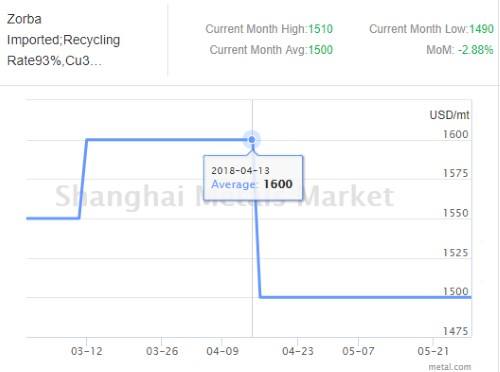Viewport: 500px width, 372px height.
Task: Click the 1500 price axis label
Action: click(455, 291)
